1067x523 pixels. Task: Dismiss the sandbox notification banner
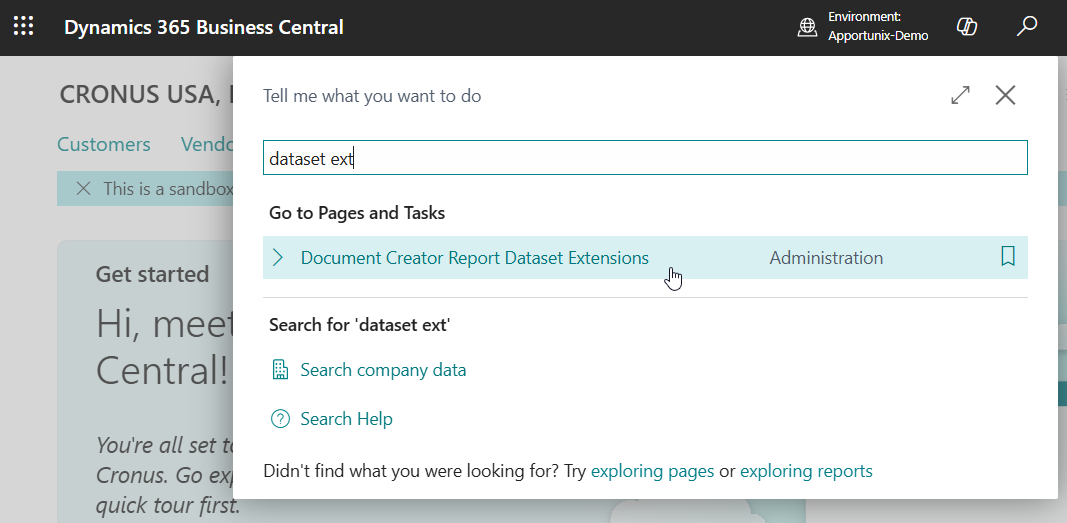pos(84,188)
